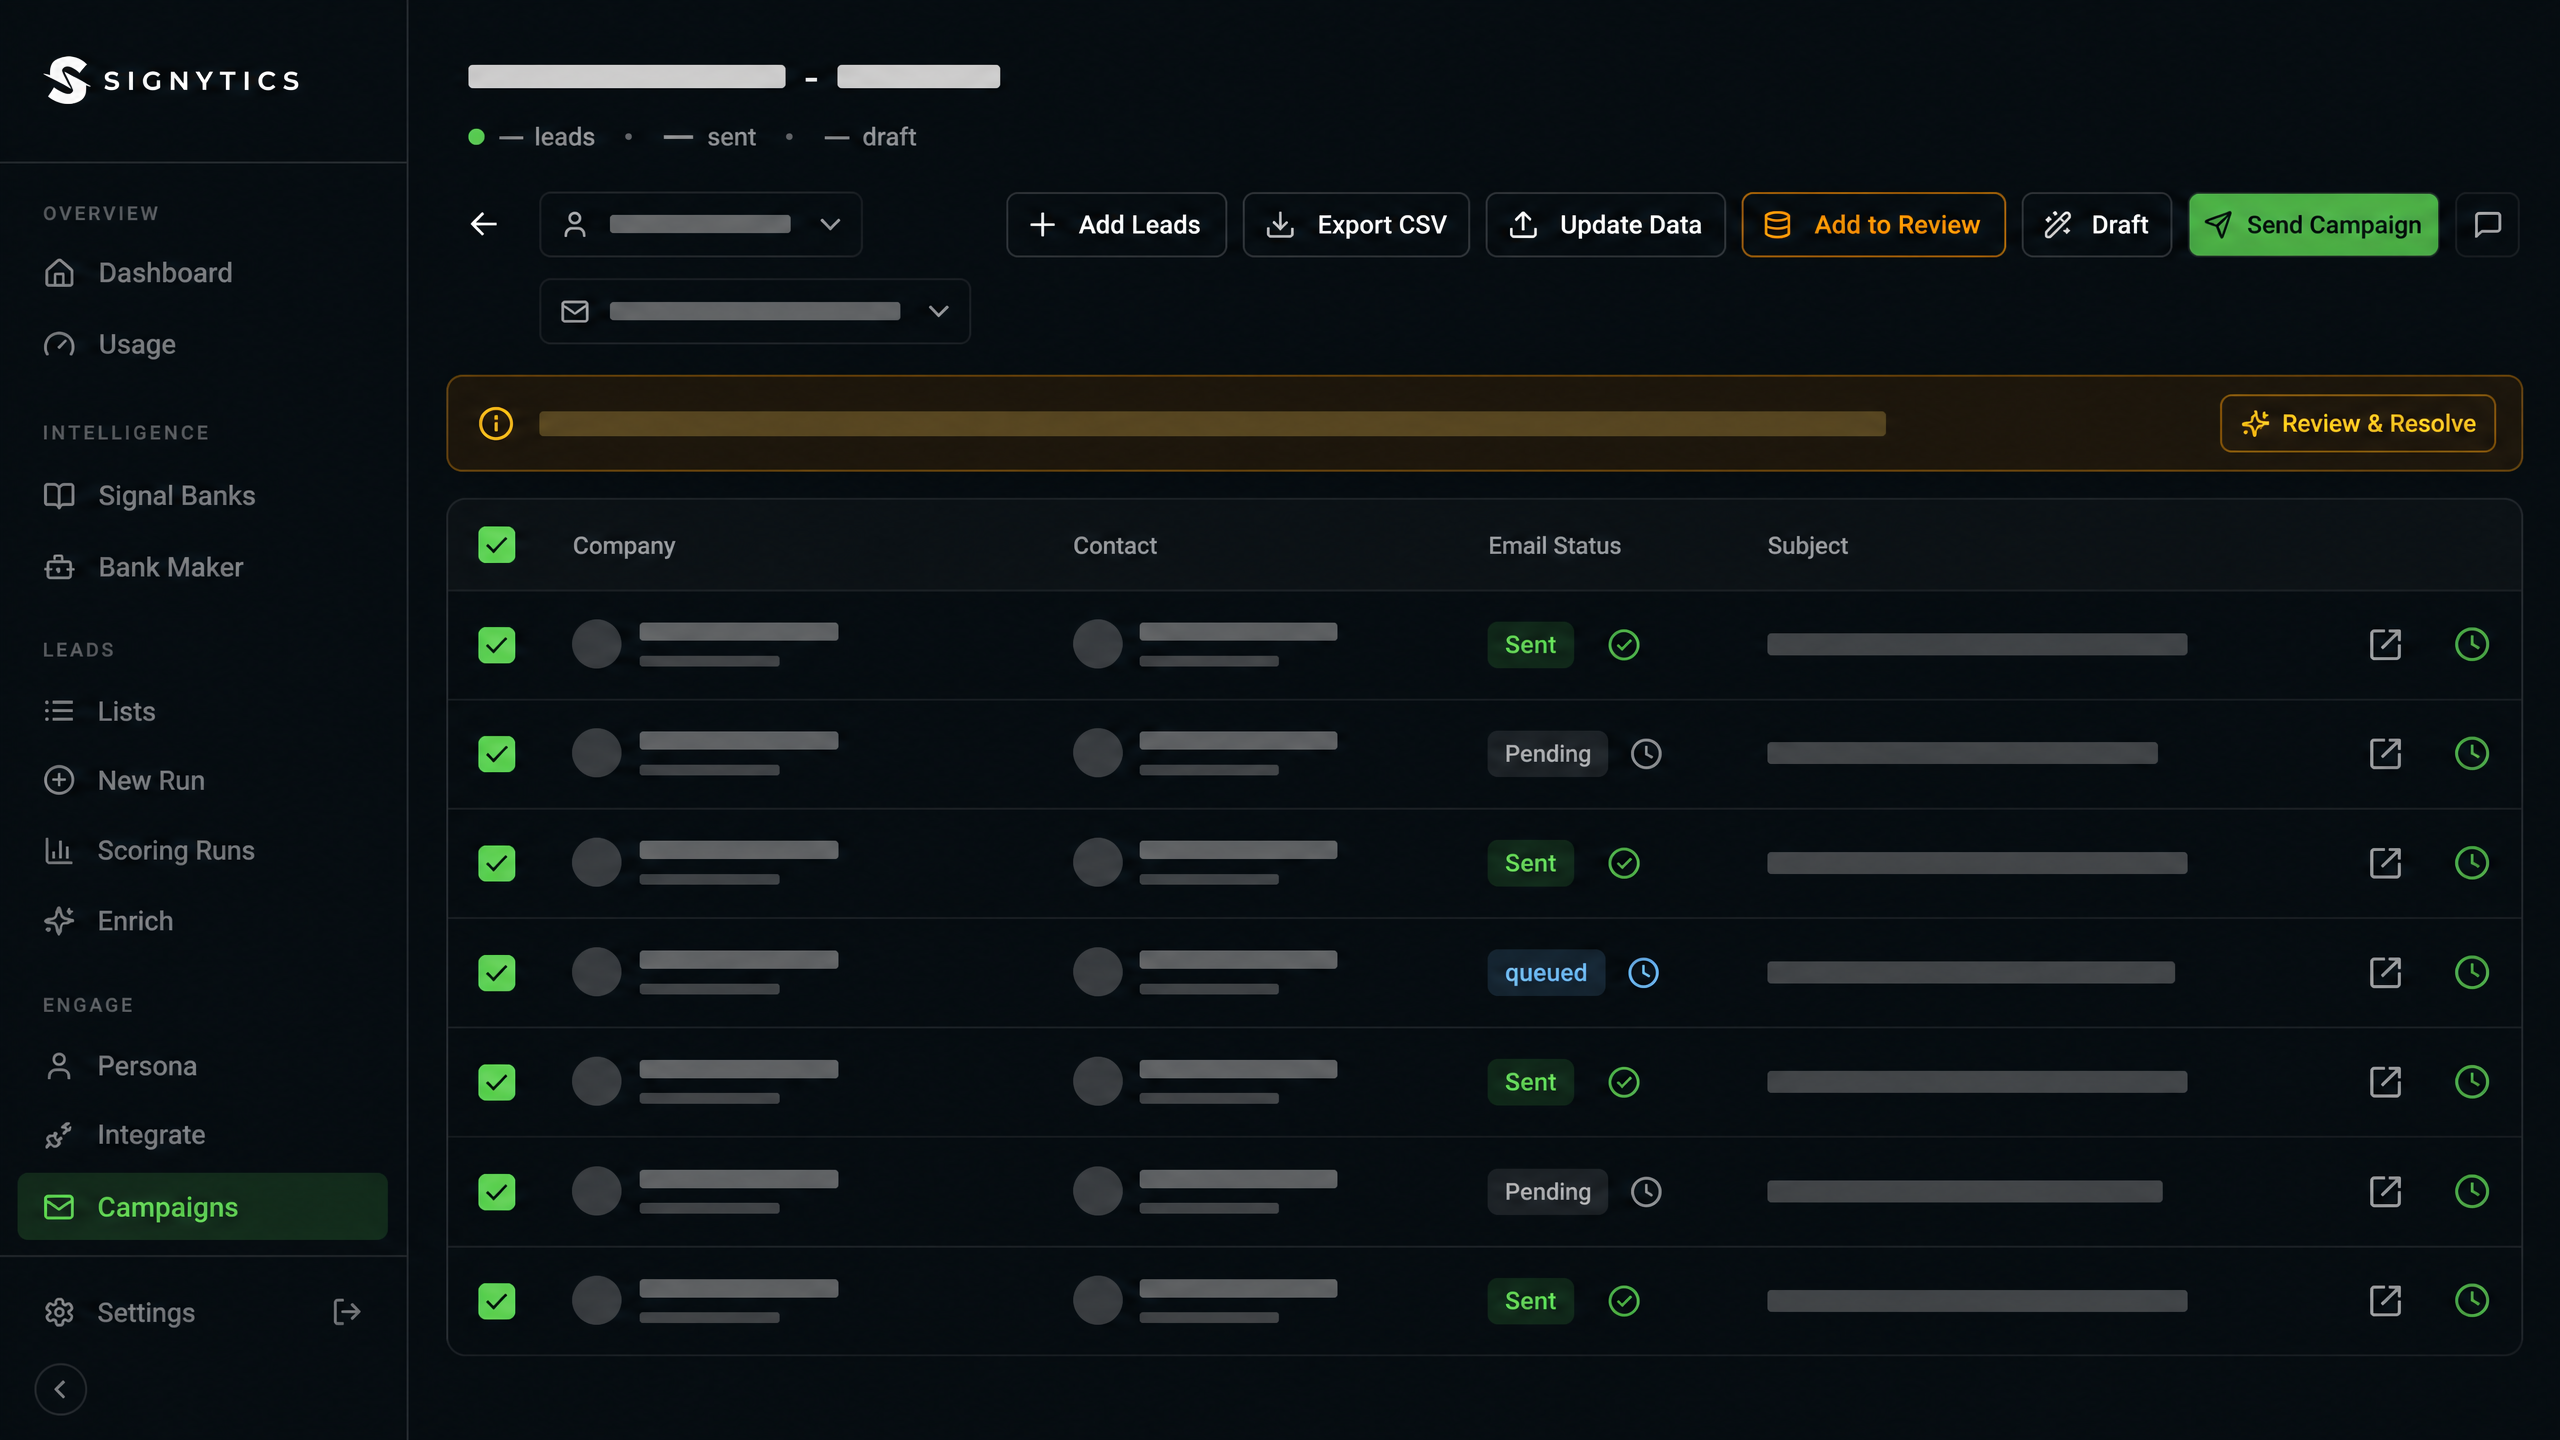
Task: Click the green clock icon in third row
Action: 2472,863
